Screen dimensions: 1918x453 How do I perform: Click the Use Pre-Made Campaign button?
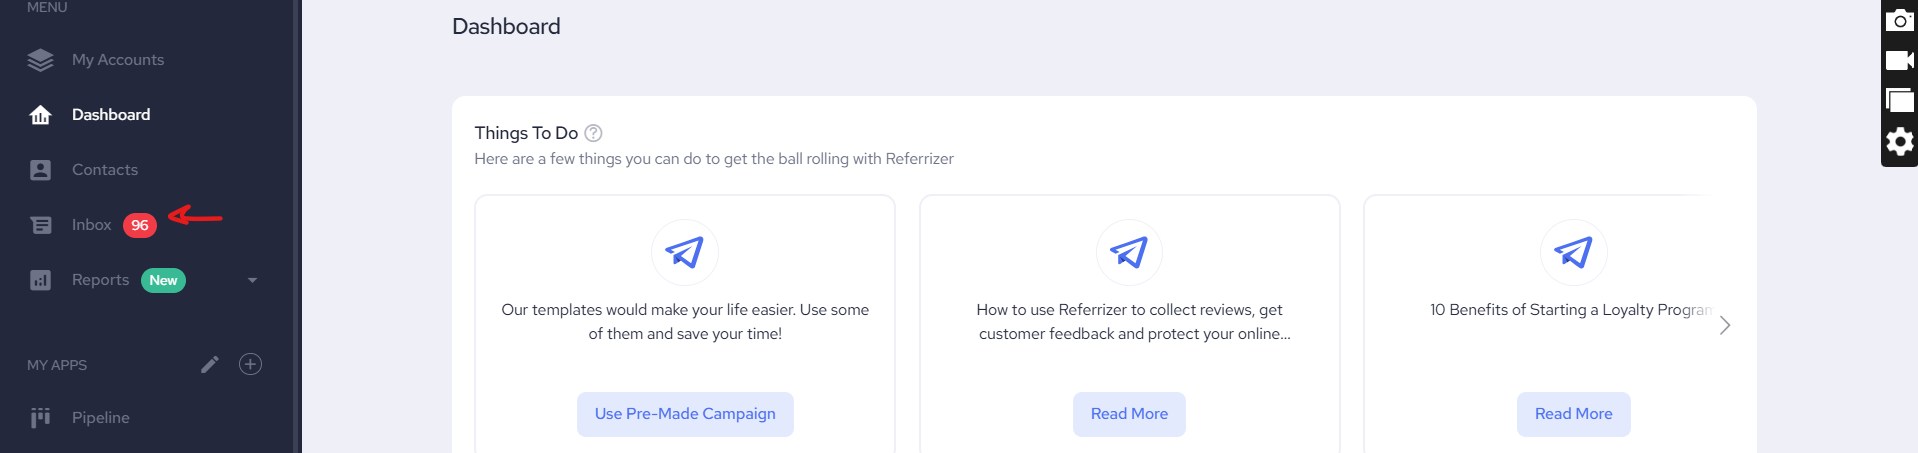pyautogui.click(x=685, y=414)
